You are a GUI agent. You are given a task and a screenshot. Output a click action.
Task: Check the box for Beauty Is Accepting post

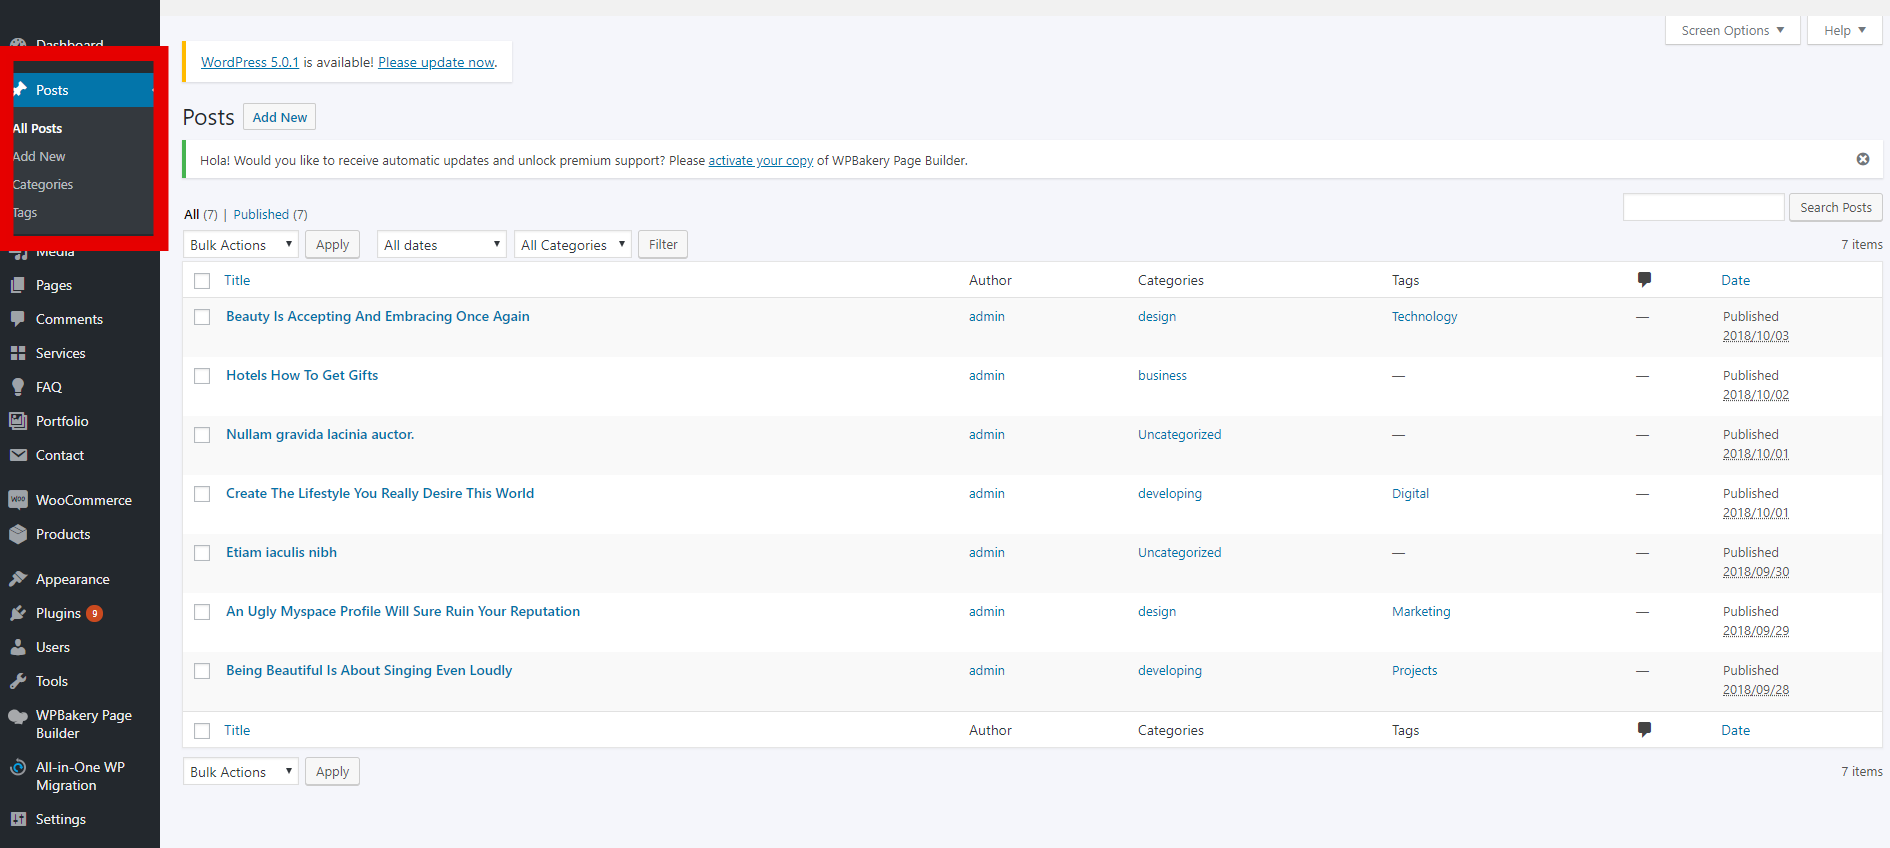[x=202, y=317]
